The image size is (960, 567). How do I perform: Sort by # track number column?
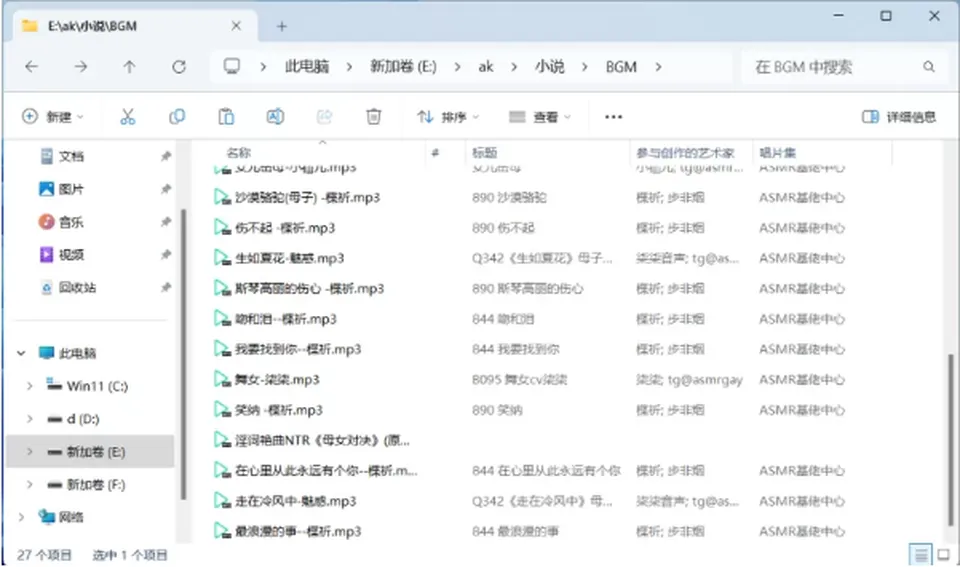click(435, 152)
